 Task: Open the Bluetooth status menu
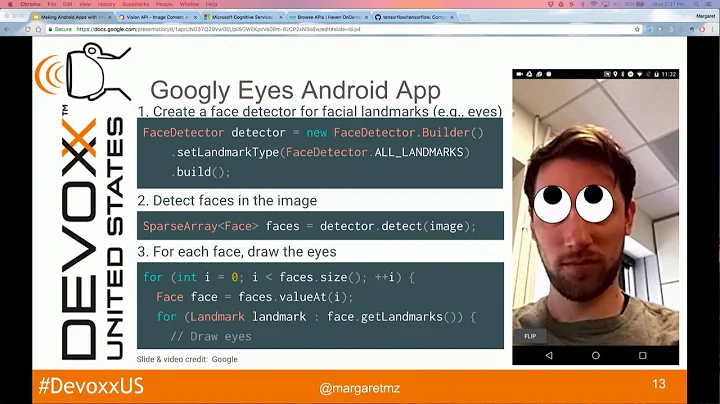583,4
